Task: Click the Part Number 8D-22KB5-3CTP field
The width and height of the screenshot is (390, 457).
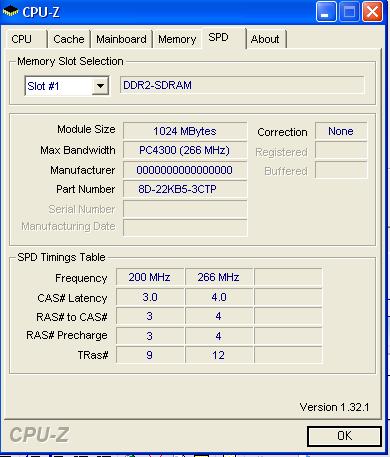Action: pyautogui.click(x=185, y=189)
